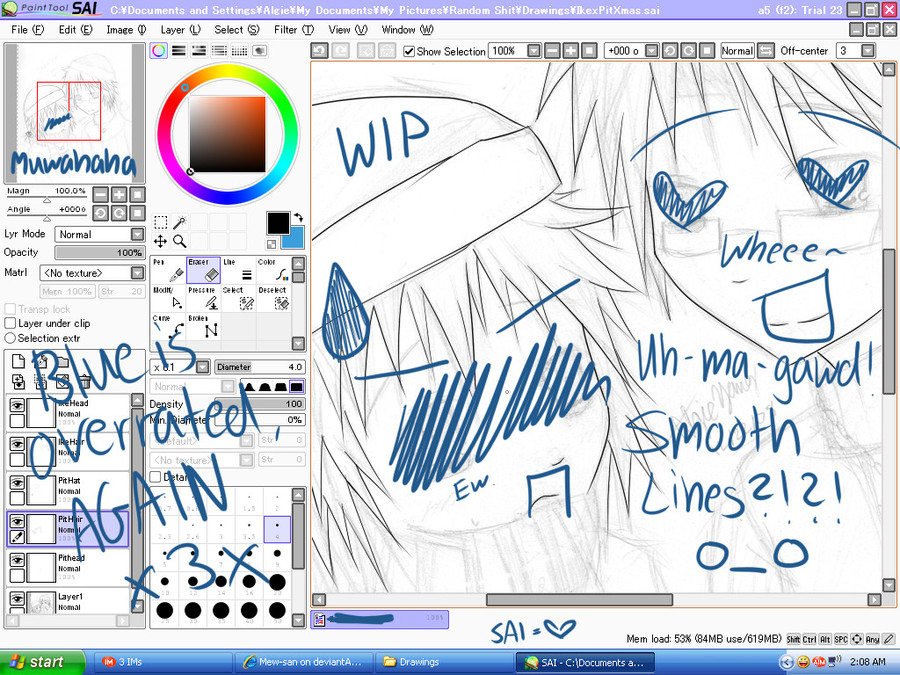
Task: Activate the rectangular selection tool
Action: click(x=161, y=222)
